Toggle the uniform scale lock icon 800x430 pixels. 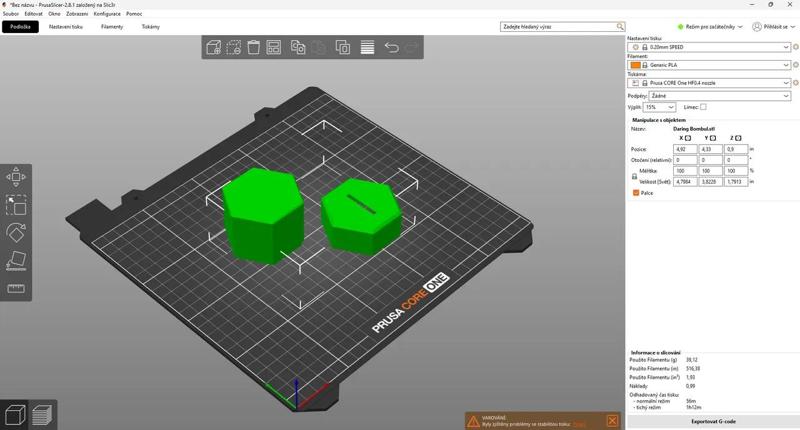pos(634,176)
